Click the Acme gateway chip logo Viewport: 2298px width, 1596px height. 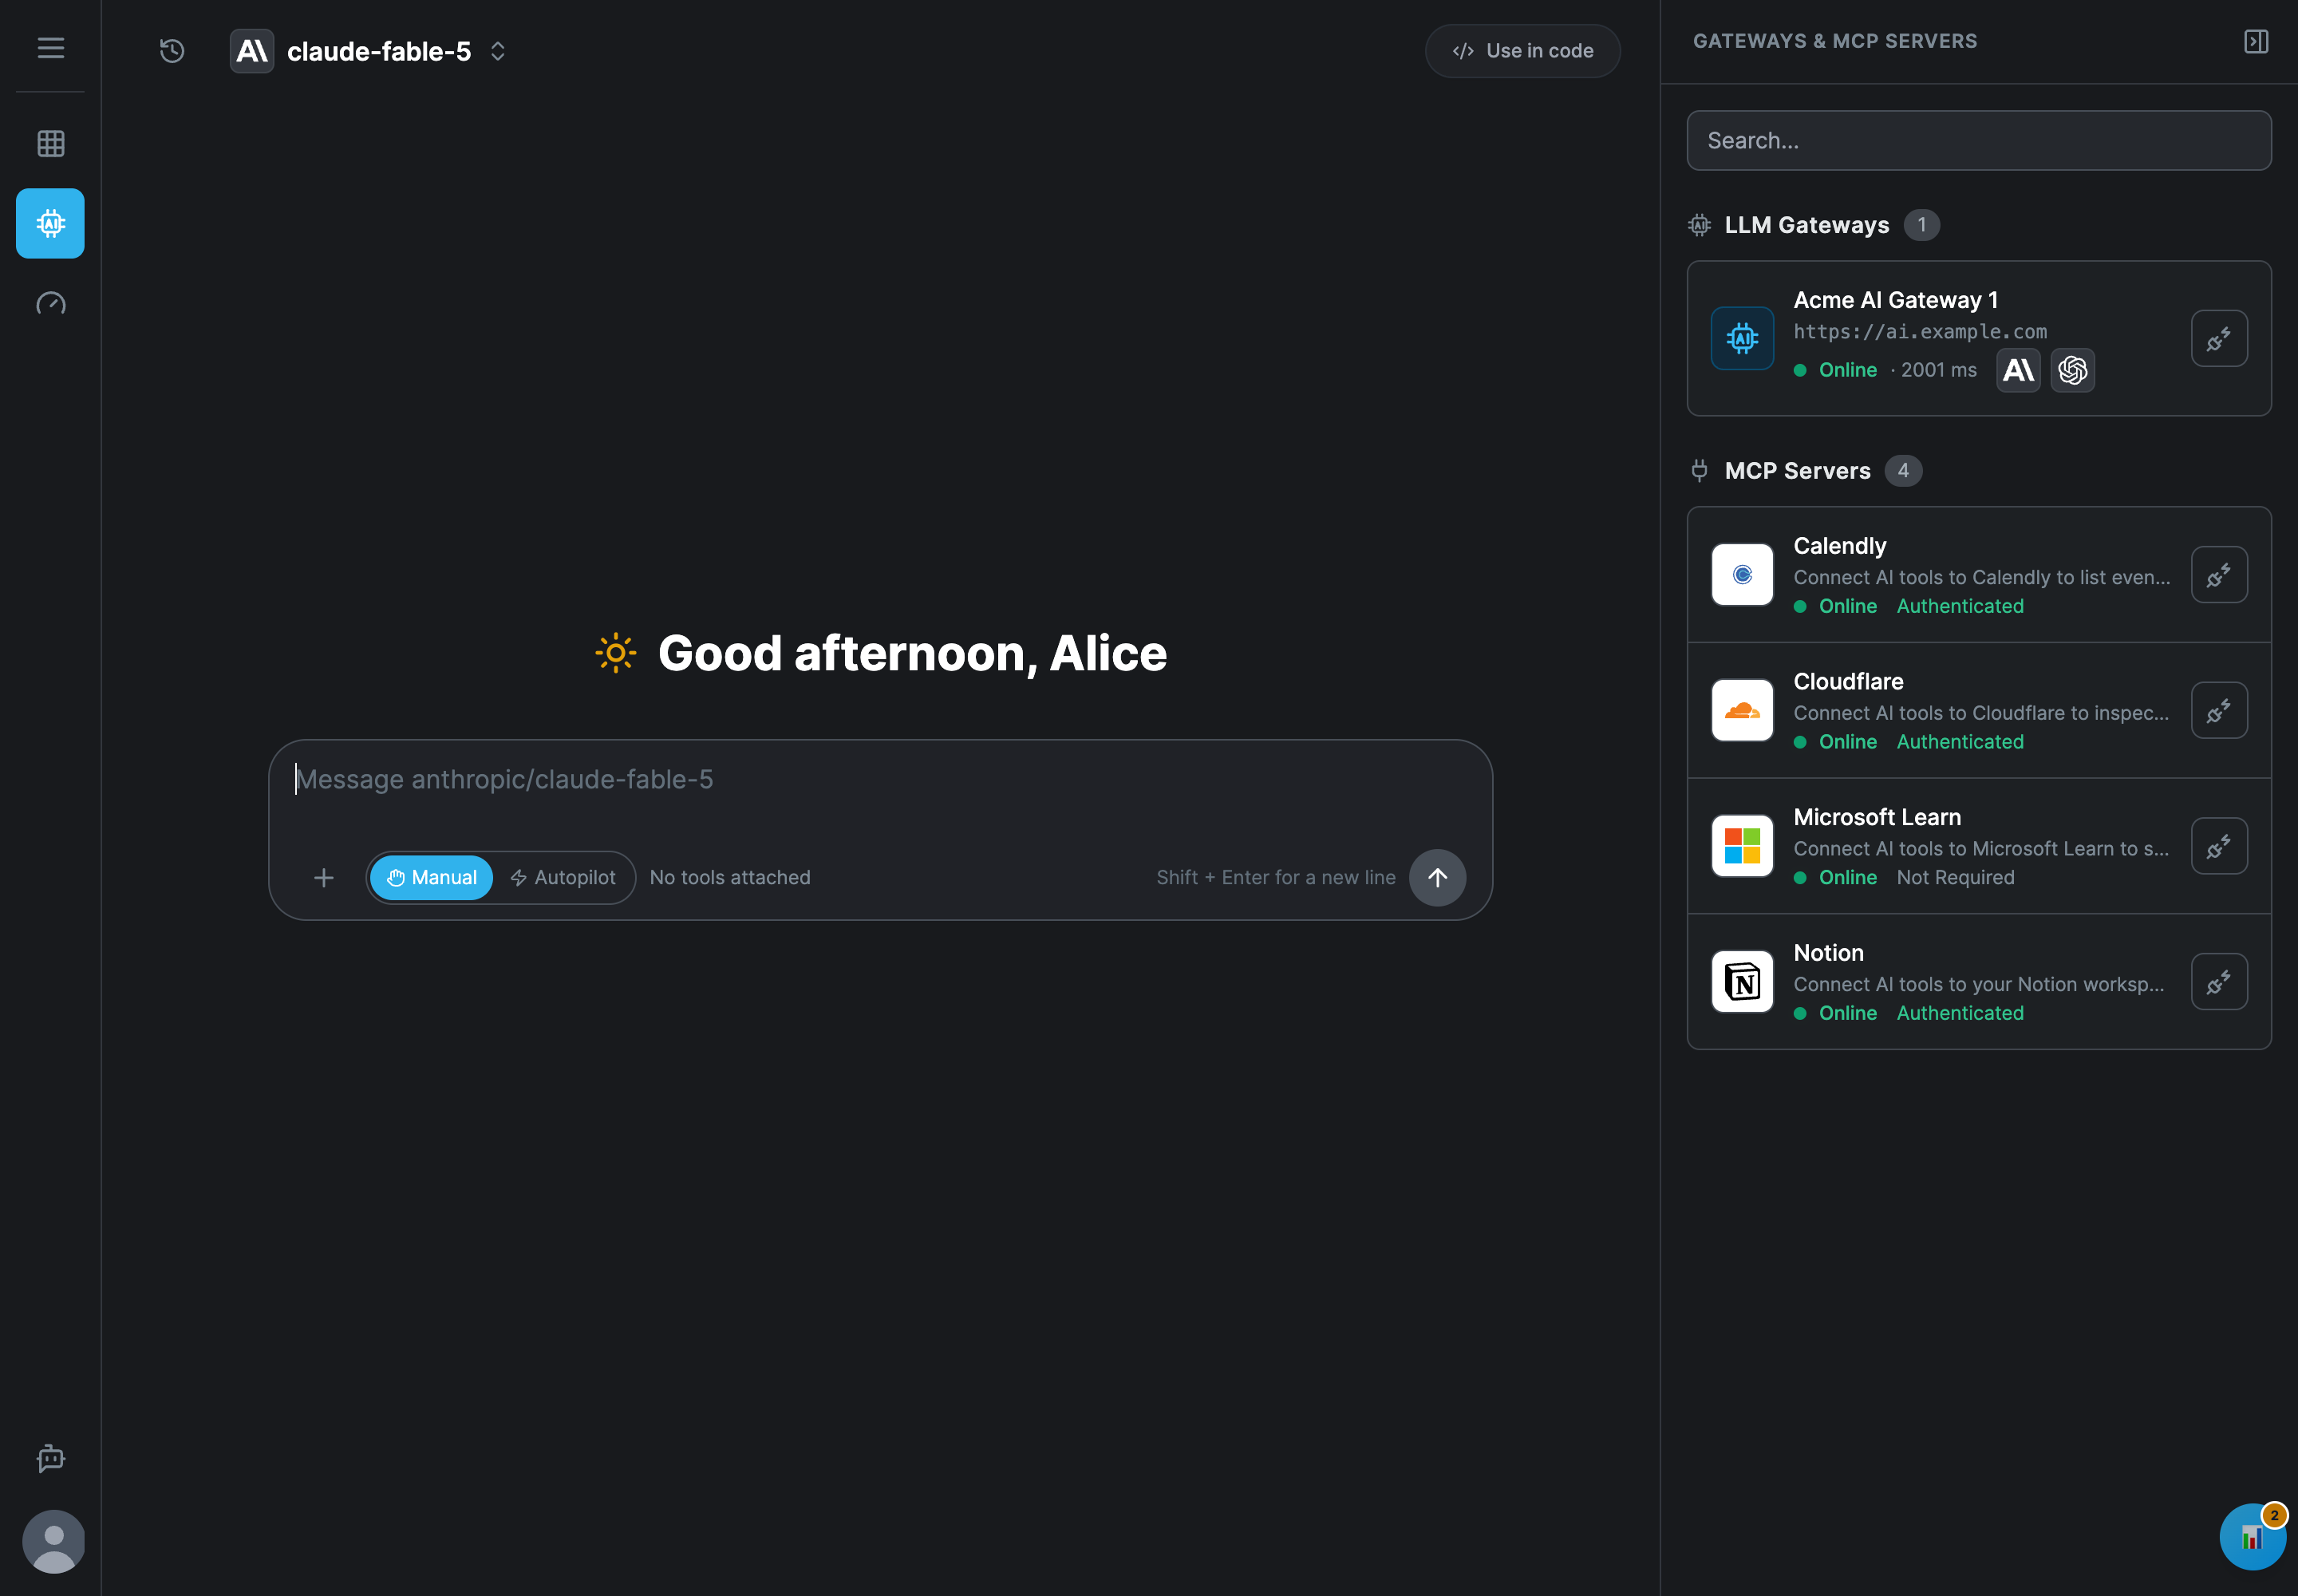(1741, 338)
